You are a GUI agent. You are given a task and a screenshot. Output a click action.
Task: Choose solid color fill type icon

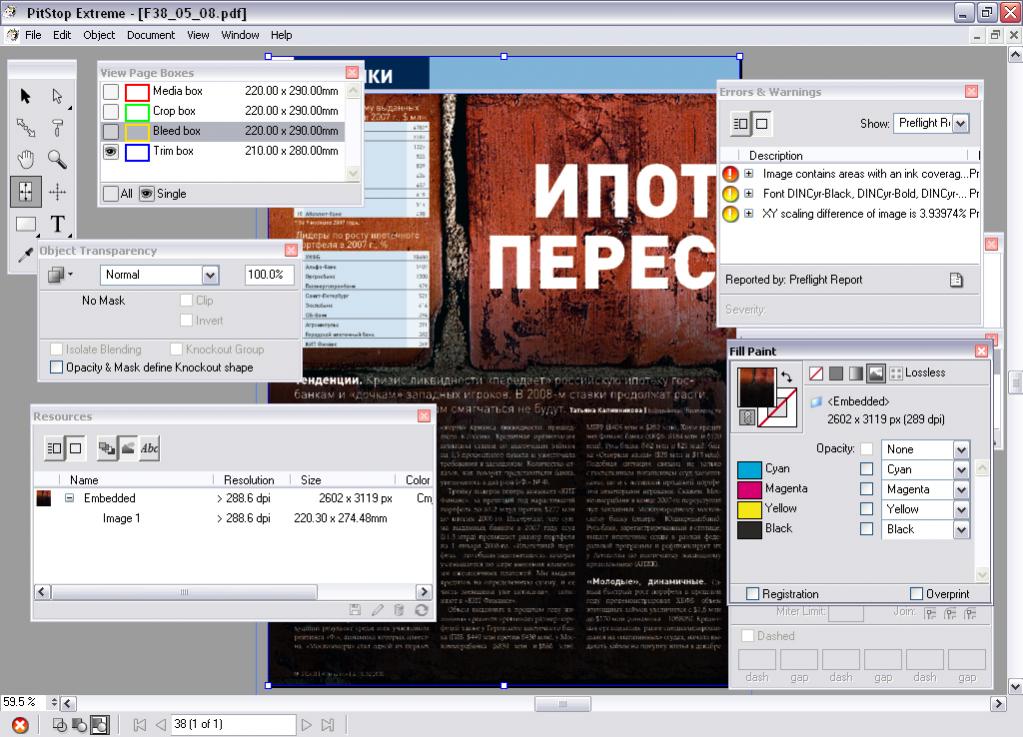[x=836, y=373]
